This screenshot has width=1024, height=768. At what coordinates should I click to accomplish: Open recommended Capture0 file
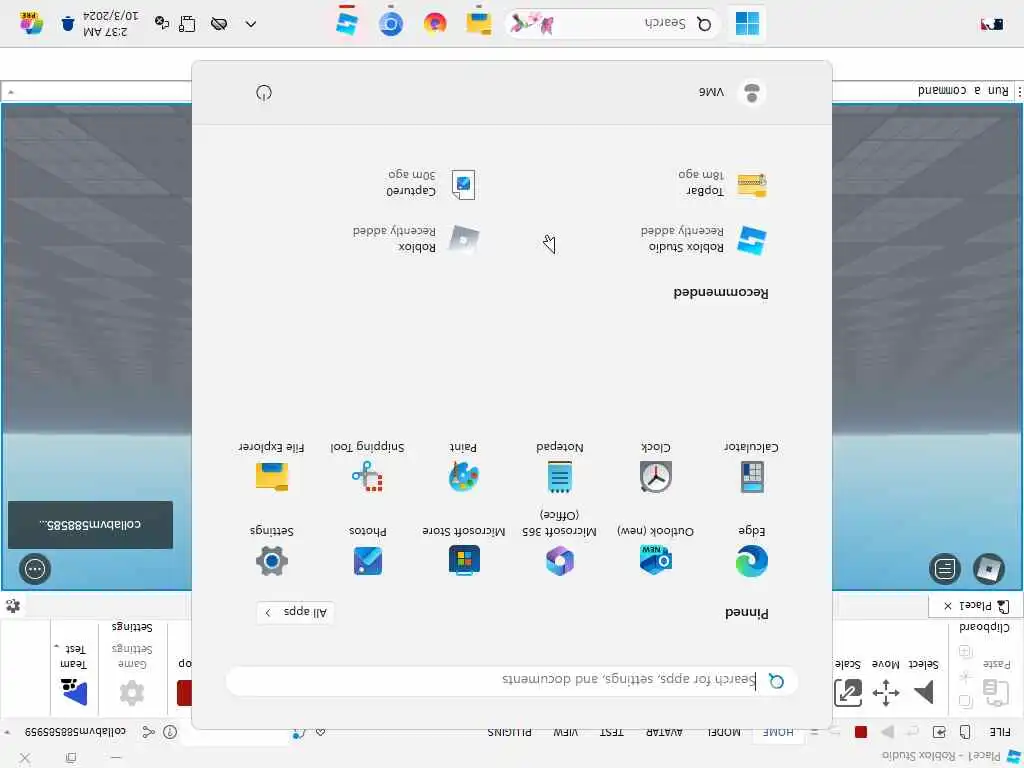click(x=431, y=183)
